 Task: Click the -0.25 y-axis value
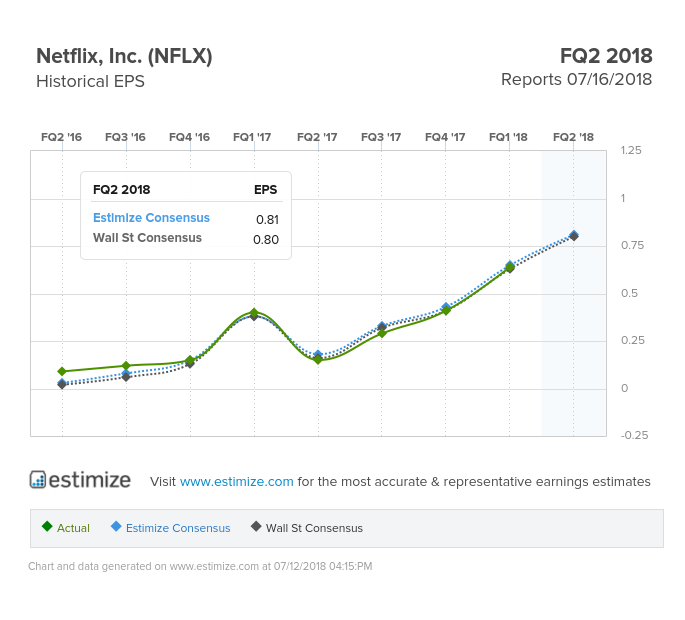[634, 435]
